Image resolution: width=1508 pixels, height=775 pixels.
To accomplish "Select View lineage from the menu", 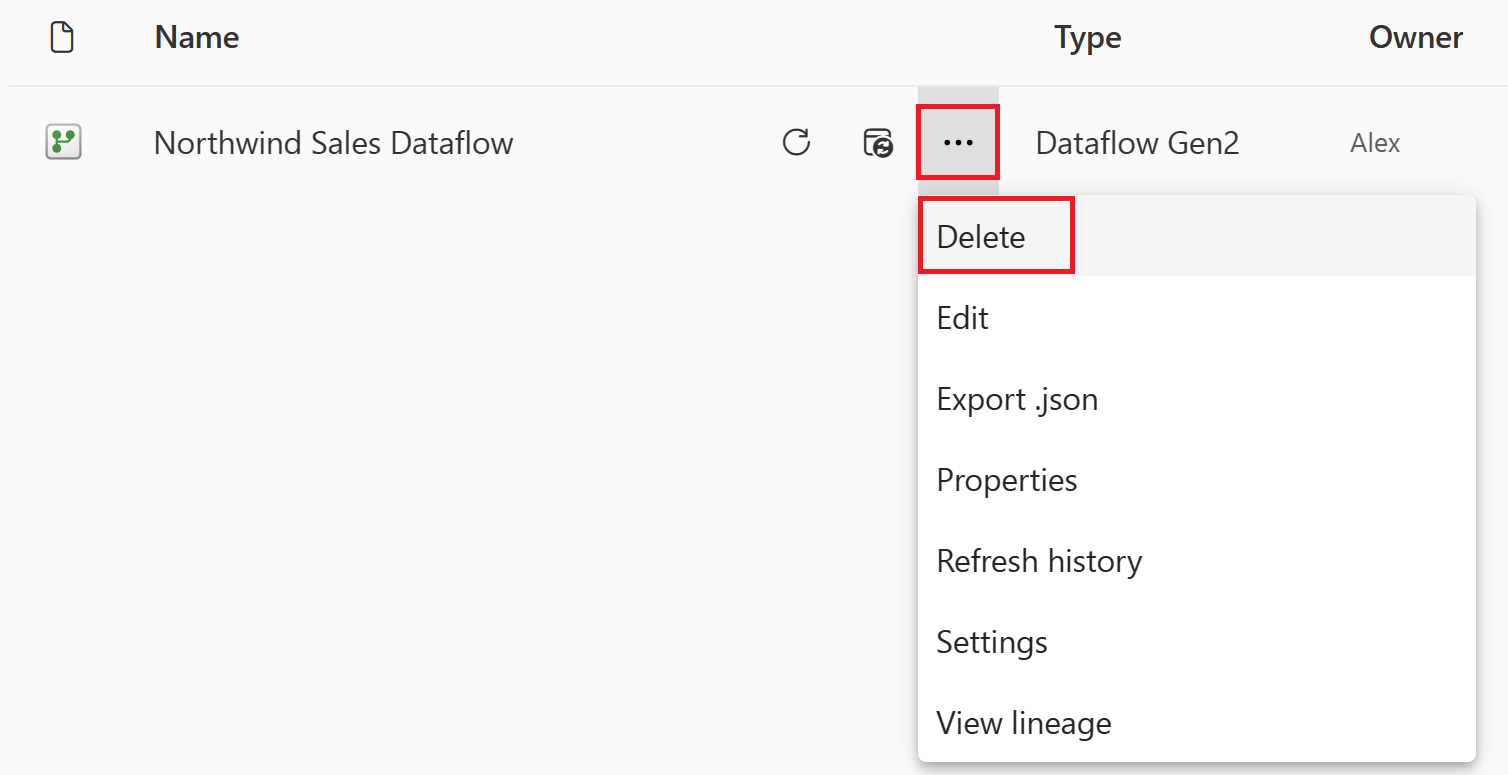I will coord(1023,722).
